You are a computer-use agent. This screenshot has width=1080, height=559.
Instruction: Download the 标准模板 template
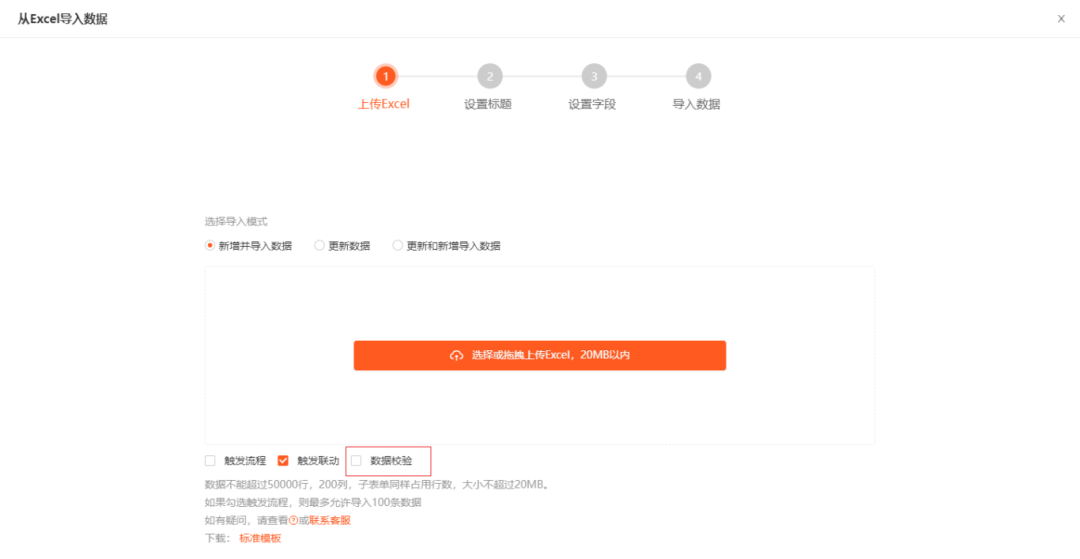[x=260, y=538]
